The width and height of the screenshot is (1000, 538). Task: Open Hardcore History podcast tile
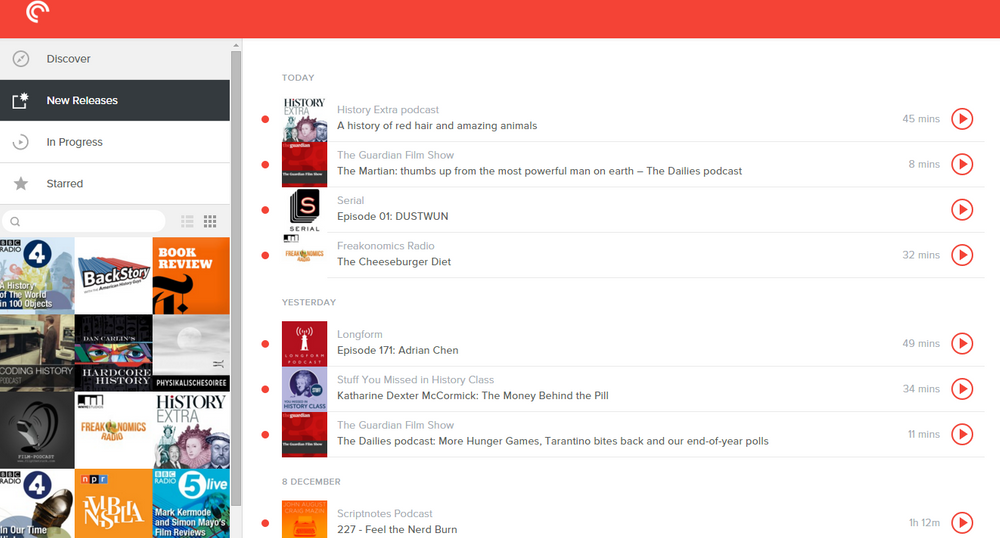114,353
